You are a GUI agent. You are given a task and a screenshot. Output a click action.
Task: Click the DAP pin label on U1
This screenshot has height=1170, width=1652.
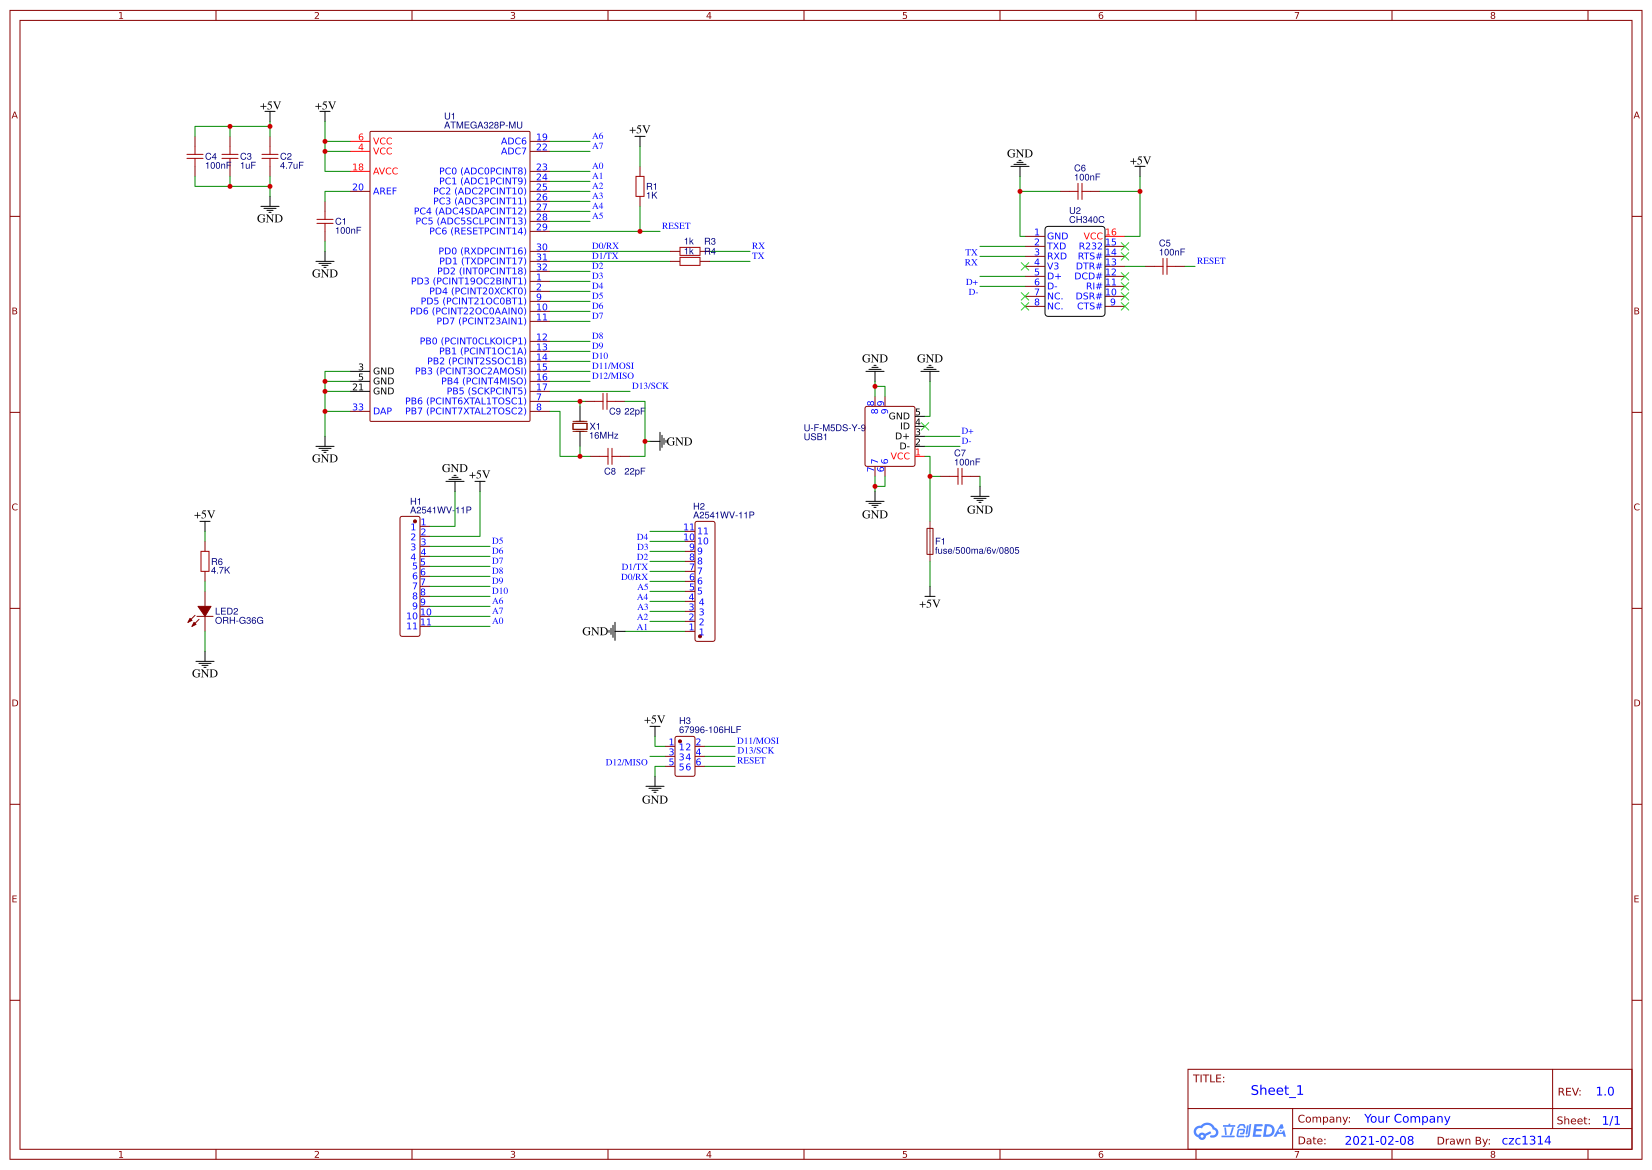[x=382, y=411]
